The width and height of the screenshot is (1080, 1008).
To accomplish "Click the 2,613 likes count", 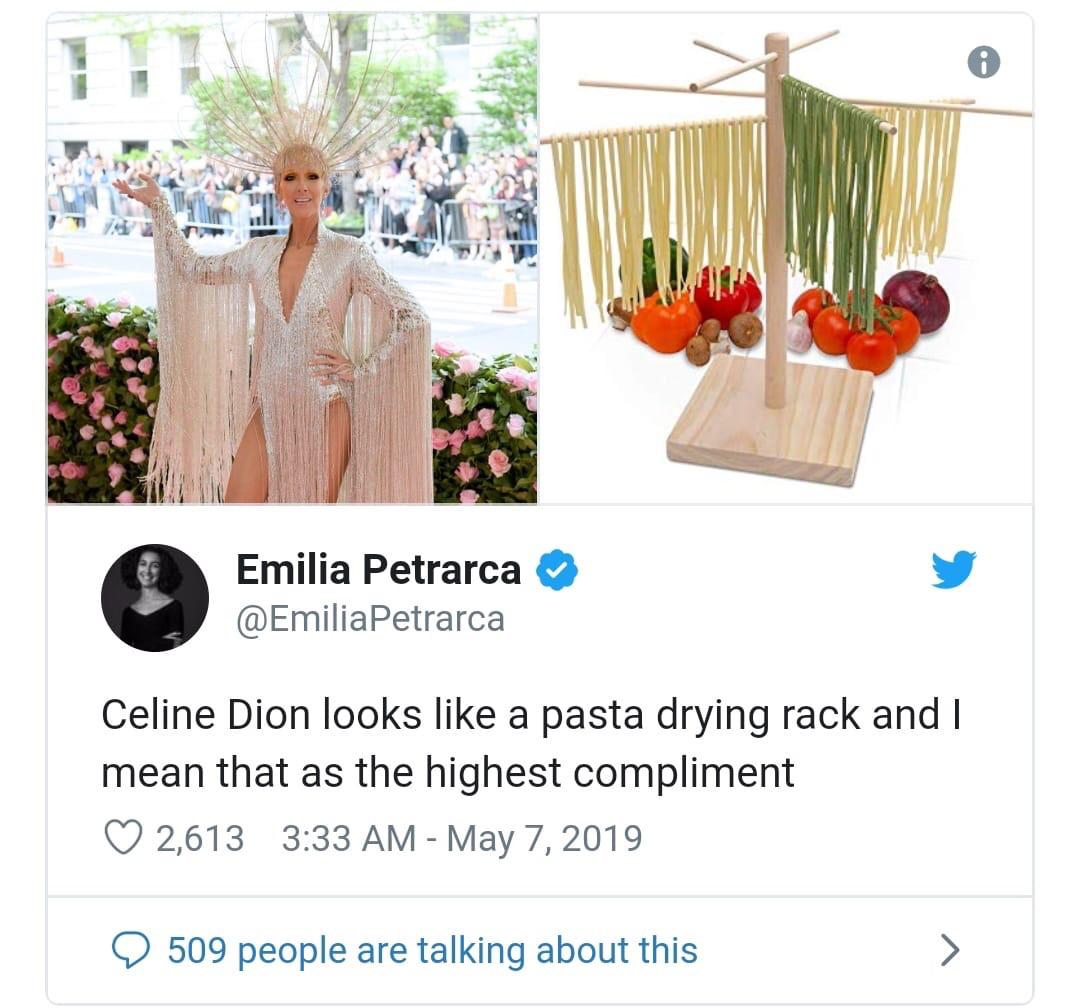I will 200,839.
